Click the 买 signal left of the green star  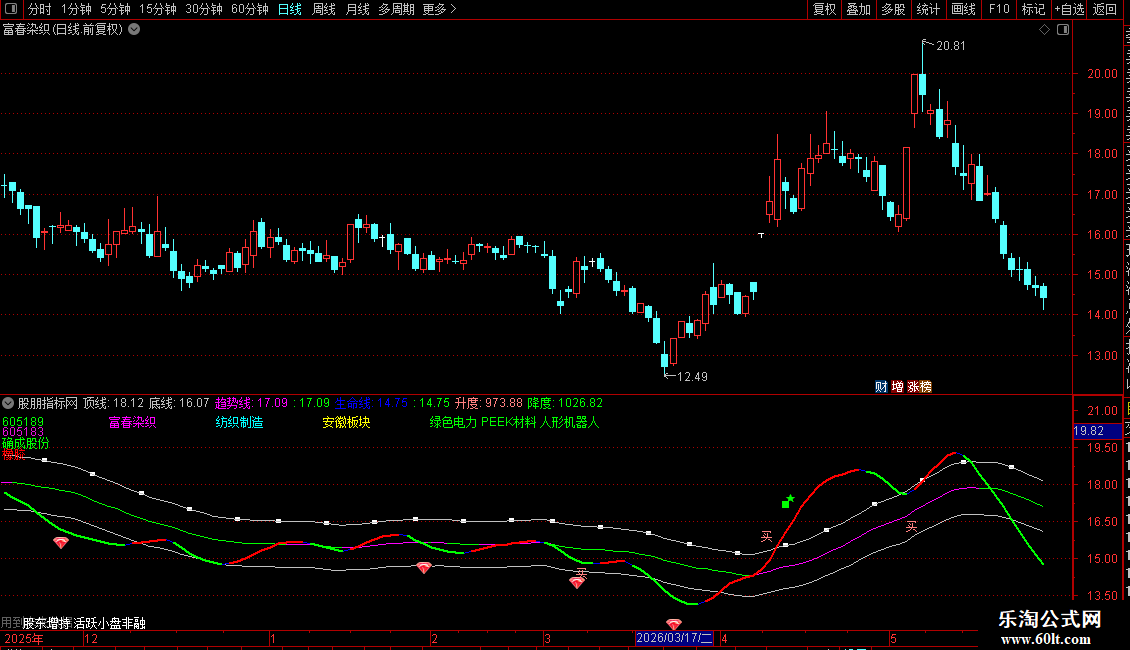(x=766, y=536)
